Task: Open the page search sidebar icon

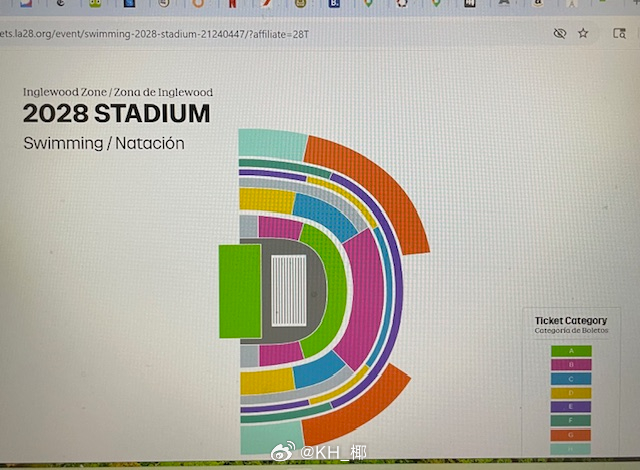Action: (619, 33)
